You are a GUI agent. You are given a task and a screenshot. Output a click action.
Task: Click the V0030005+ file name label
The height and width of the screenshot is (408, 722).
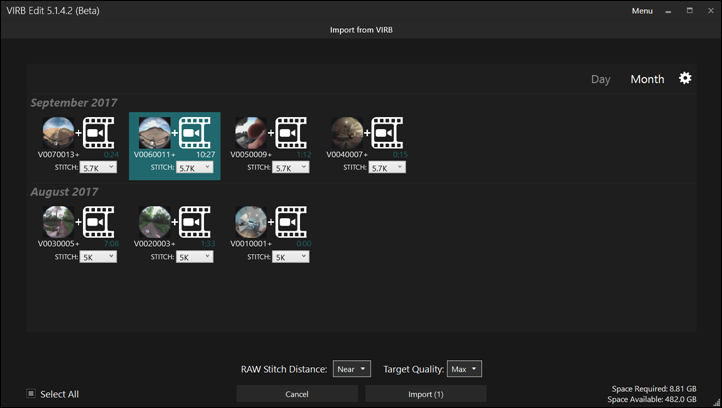(58, 244)
